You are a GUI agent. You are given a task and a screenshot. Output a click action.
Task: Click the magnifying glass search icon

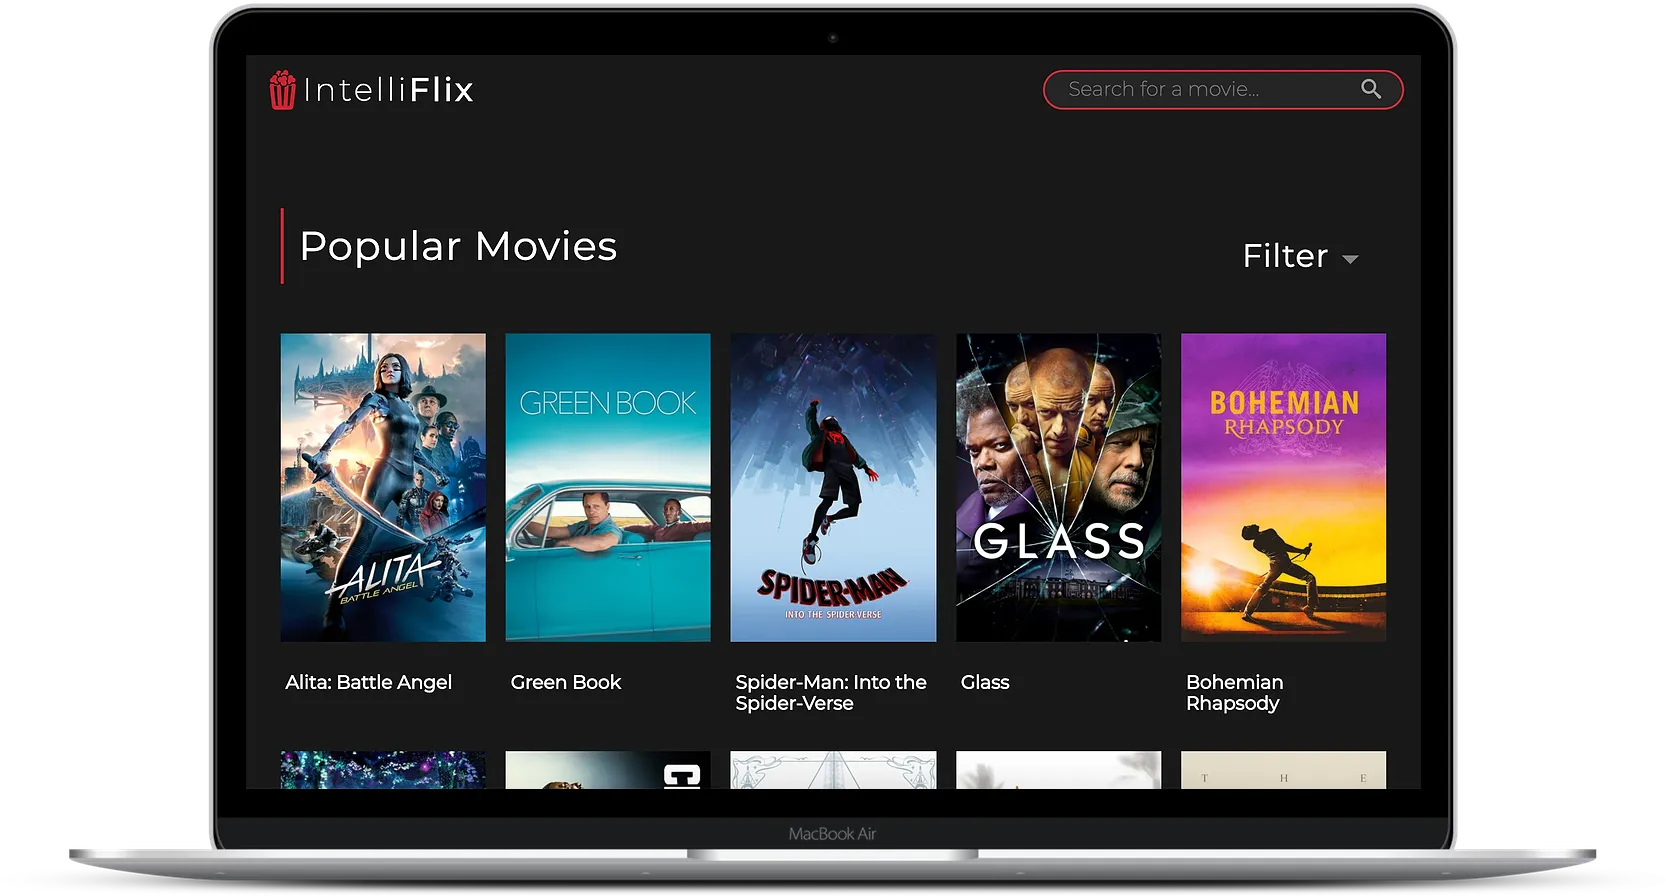coord(1371,89)
